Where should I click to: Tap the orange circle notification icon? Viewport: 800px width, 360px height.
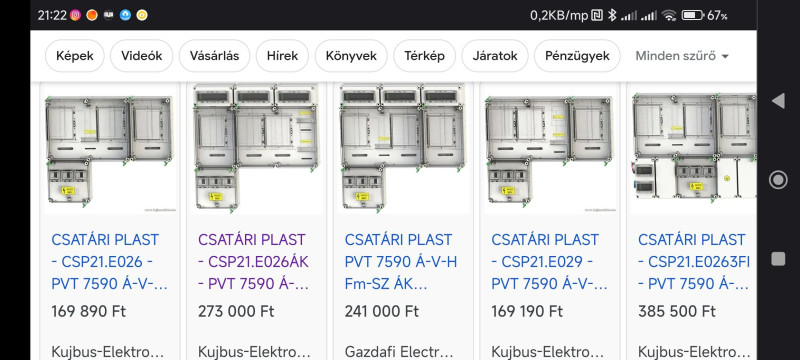92,15
